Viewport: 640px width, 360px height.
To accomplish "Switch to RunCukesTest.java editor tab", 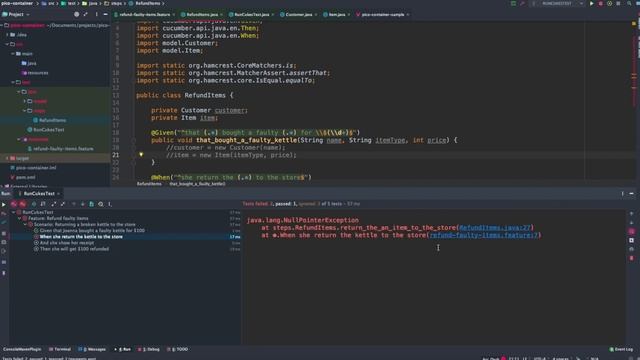I will point(251,14).
